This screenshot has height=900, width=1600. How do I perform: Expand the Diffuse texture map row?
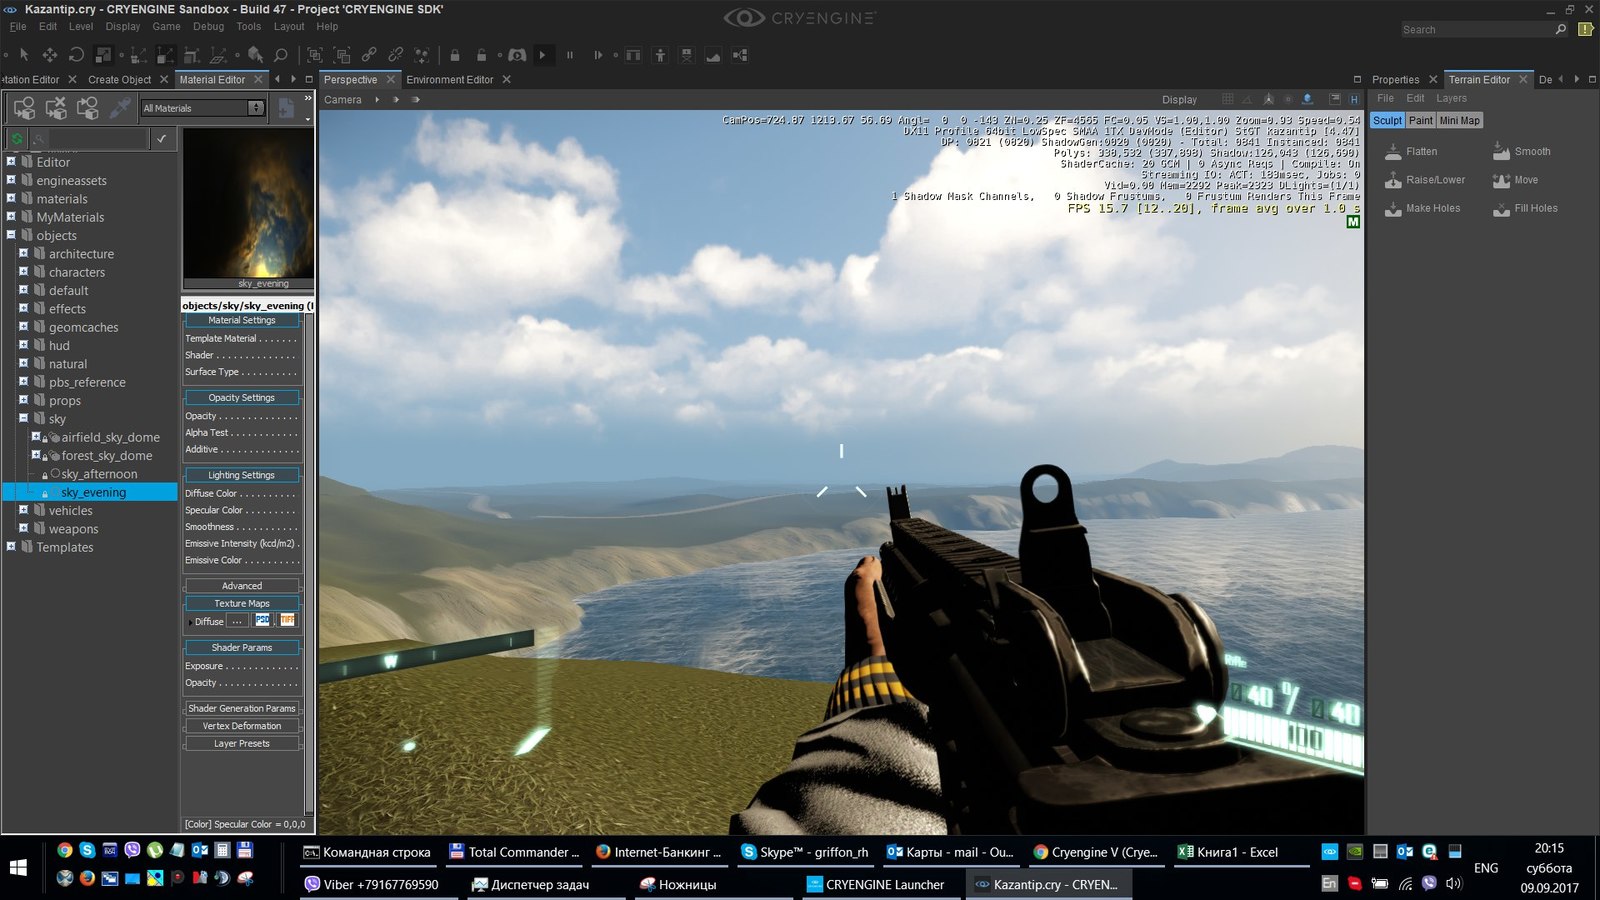point(190,622)
